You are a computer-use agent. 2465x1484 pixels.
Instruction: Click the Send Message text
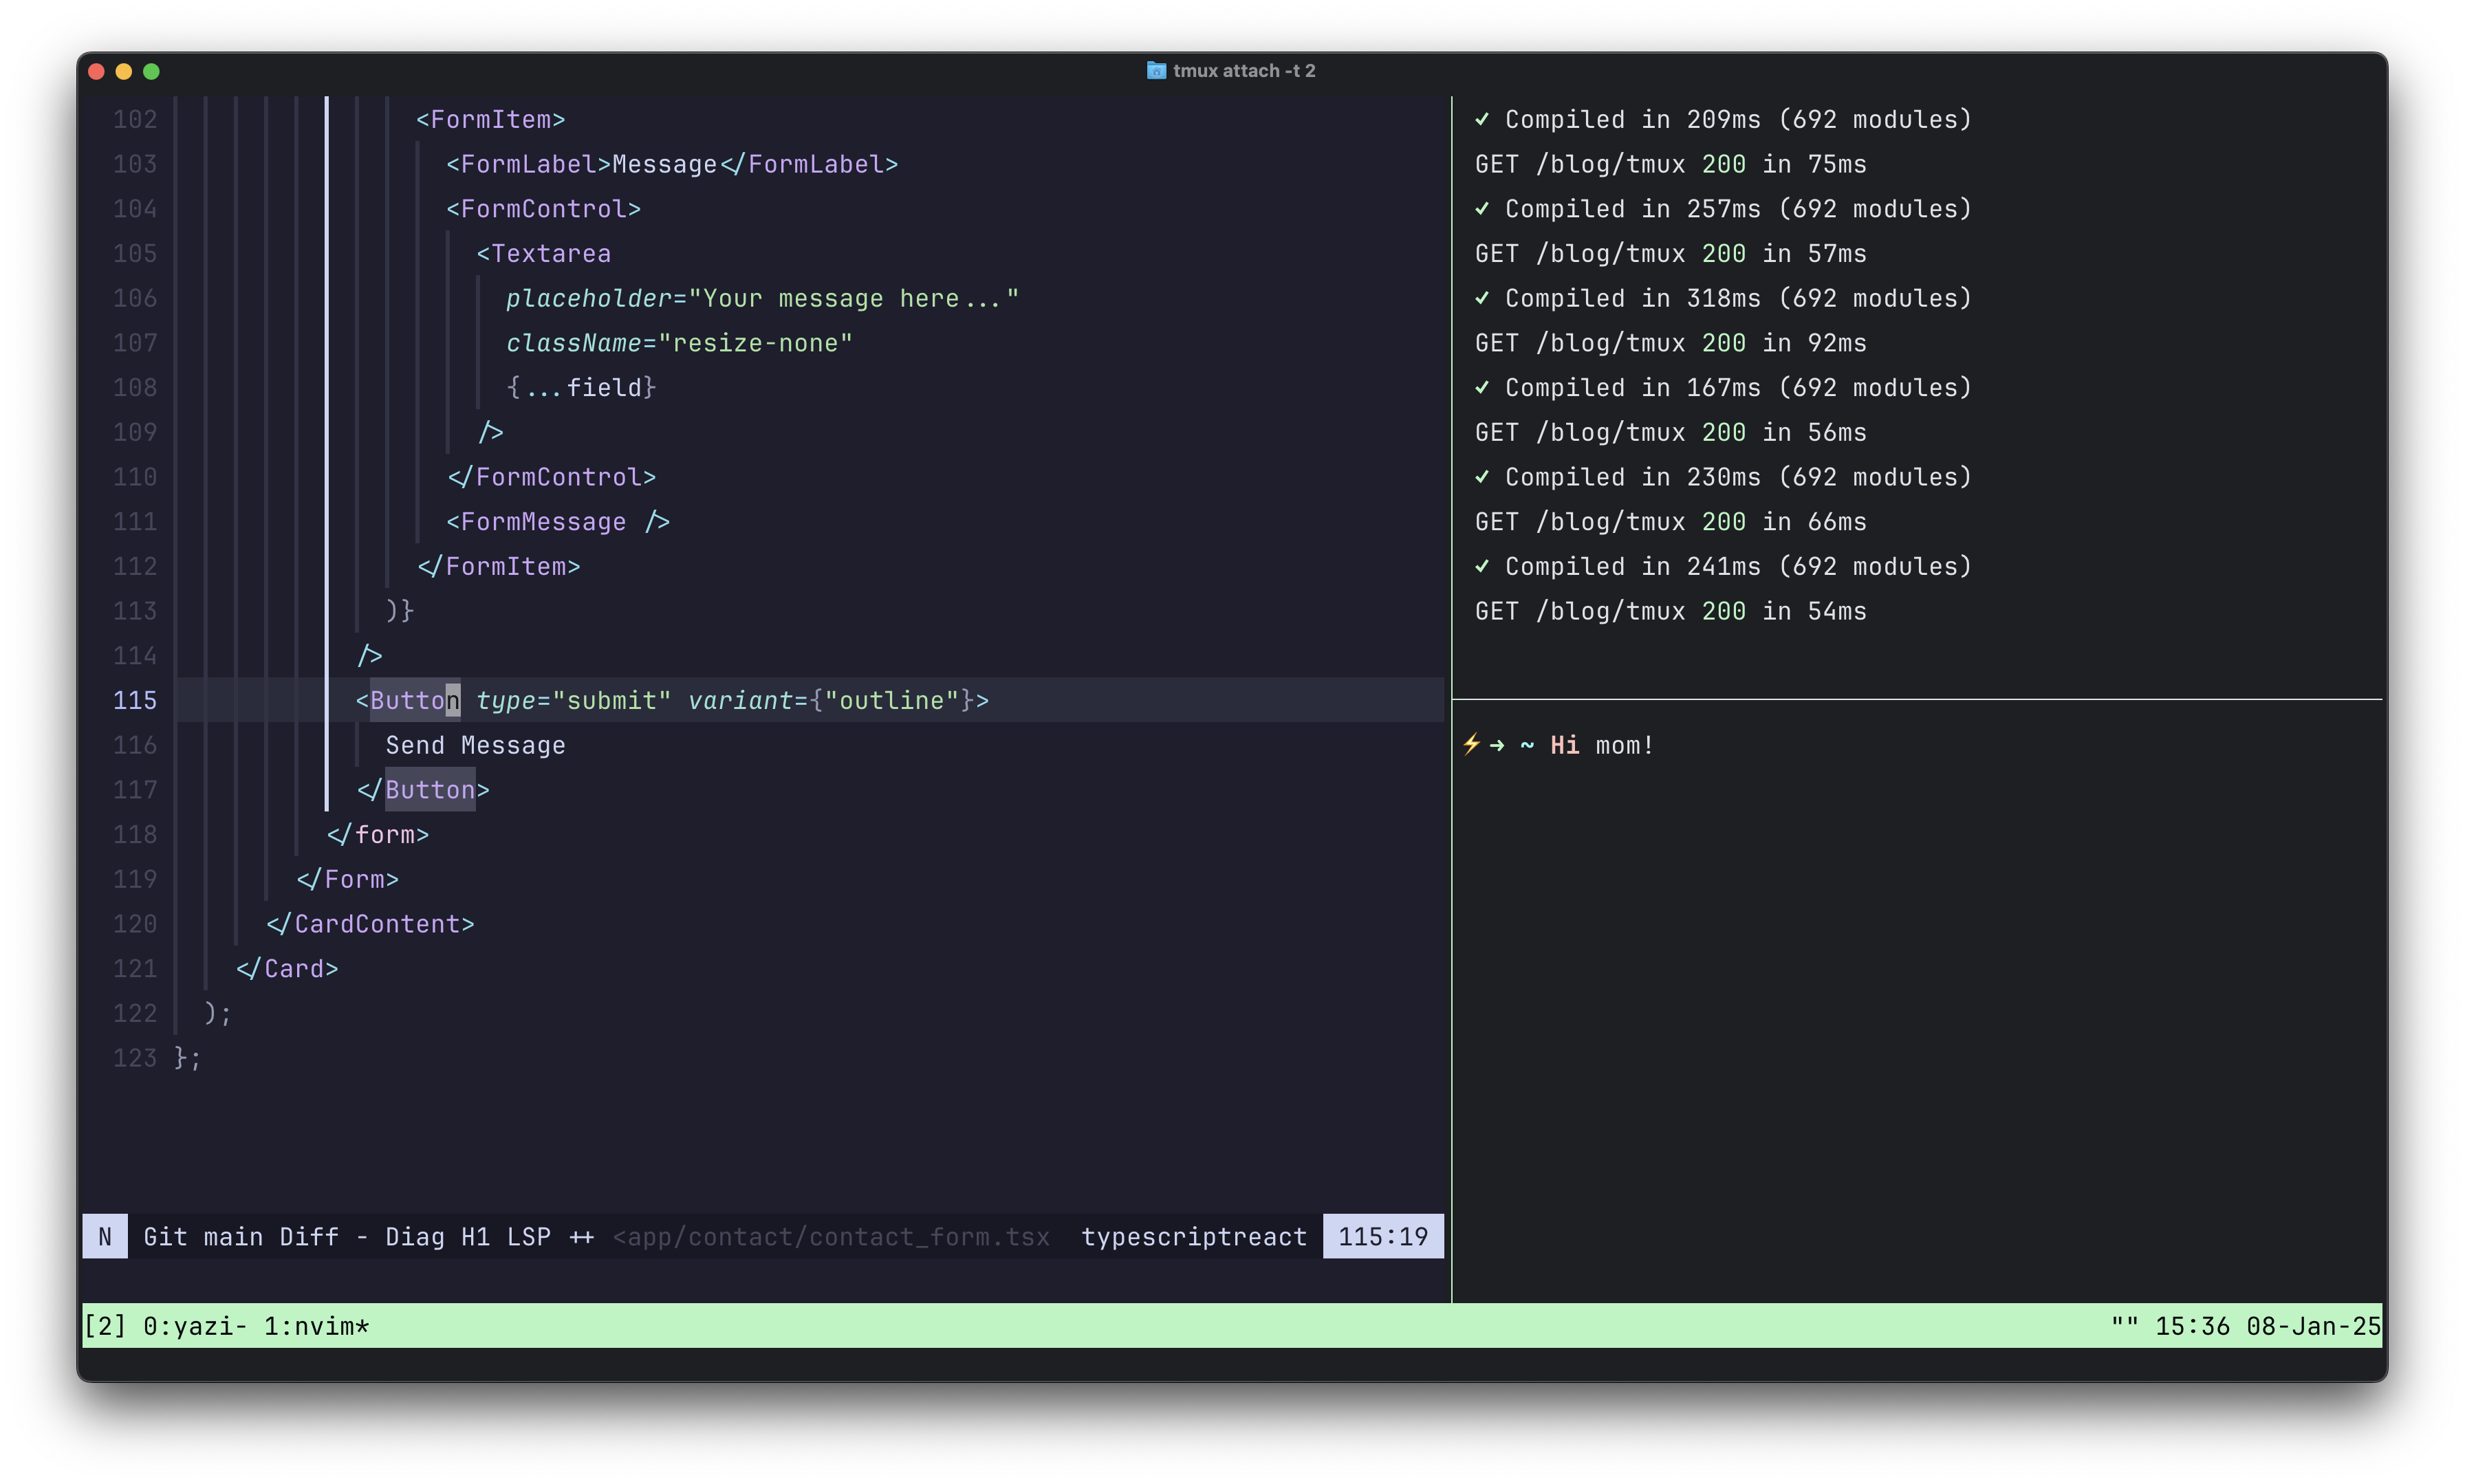[x=476, y=745]
